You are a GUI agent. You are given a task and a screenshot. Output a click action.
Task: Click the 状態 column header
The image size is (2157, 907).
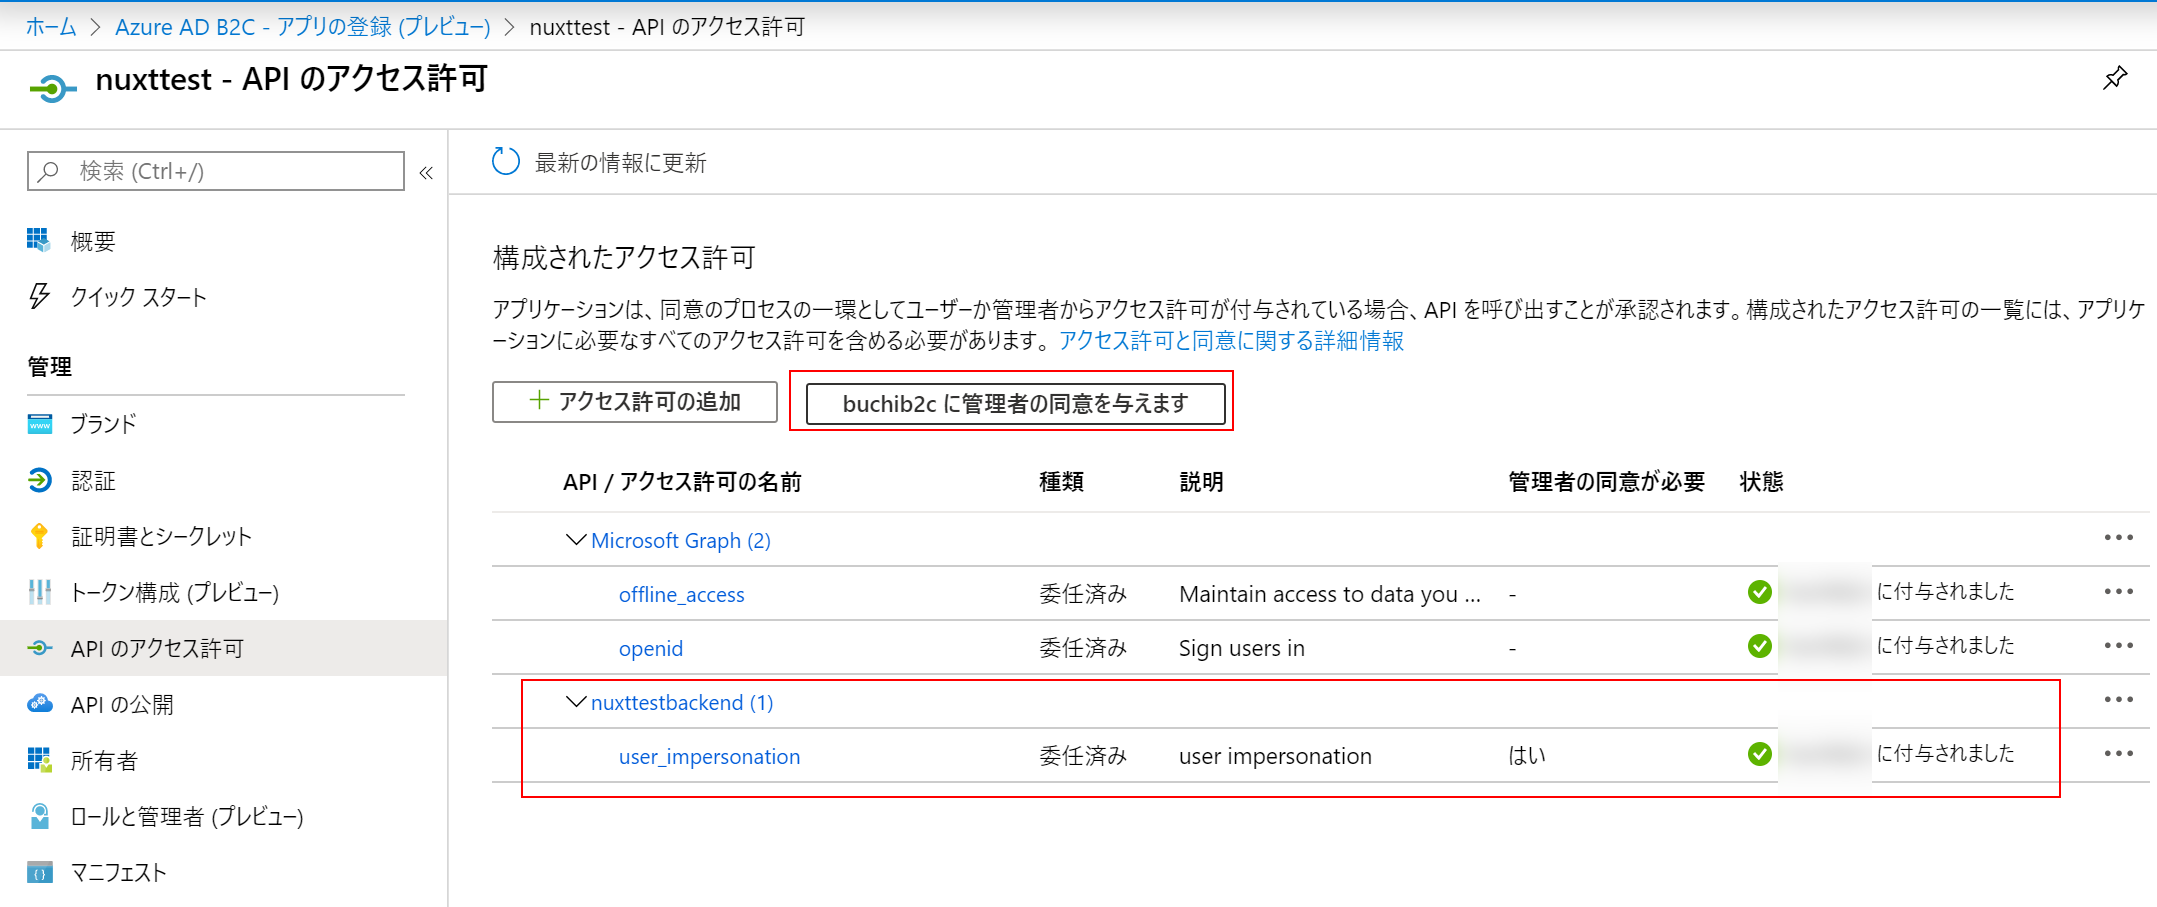[x=1762, y=482]
